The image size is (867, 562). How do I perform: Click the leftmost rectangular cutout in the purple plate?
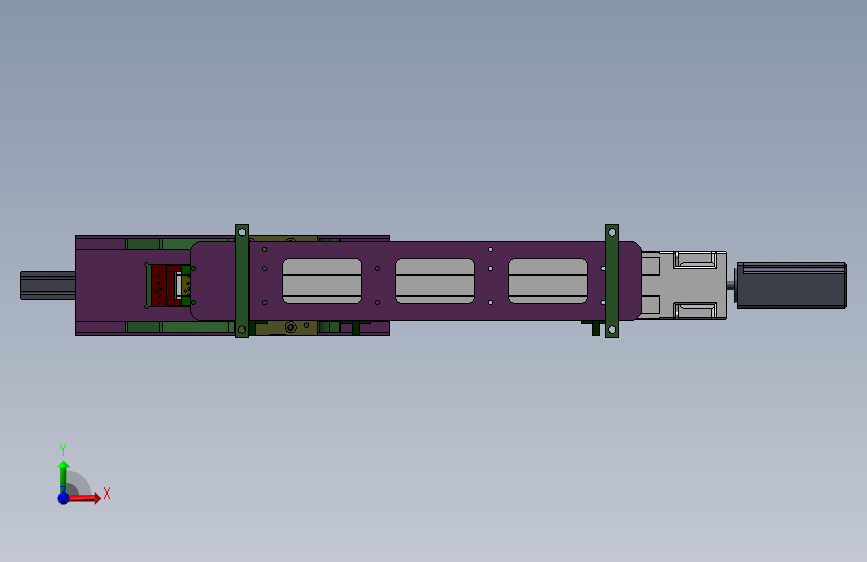pyautogui.click(x=322, y=281)
